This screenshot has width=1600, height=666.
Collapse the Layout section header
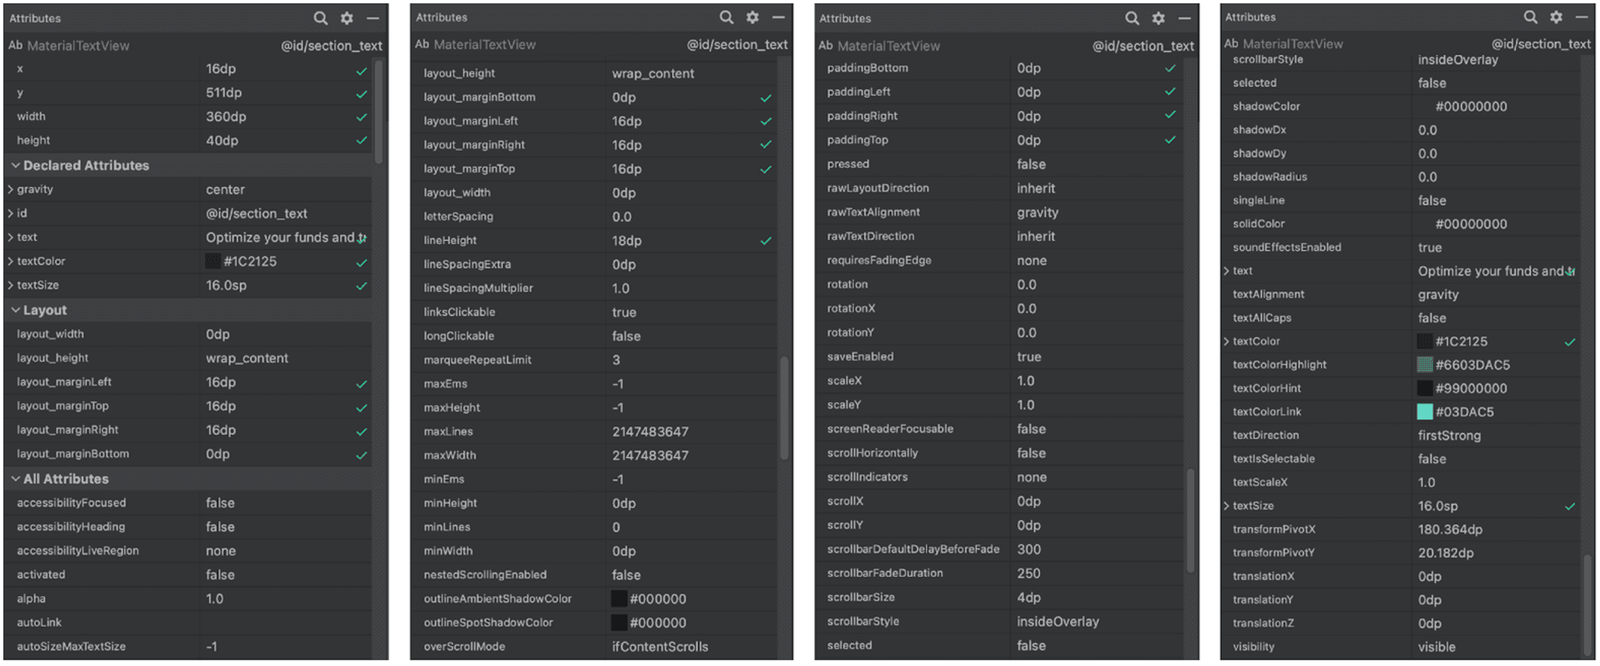pos(15,311)
